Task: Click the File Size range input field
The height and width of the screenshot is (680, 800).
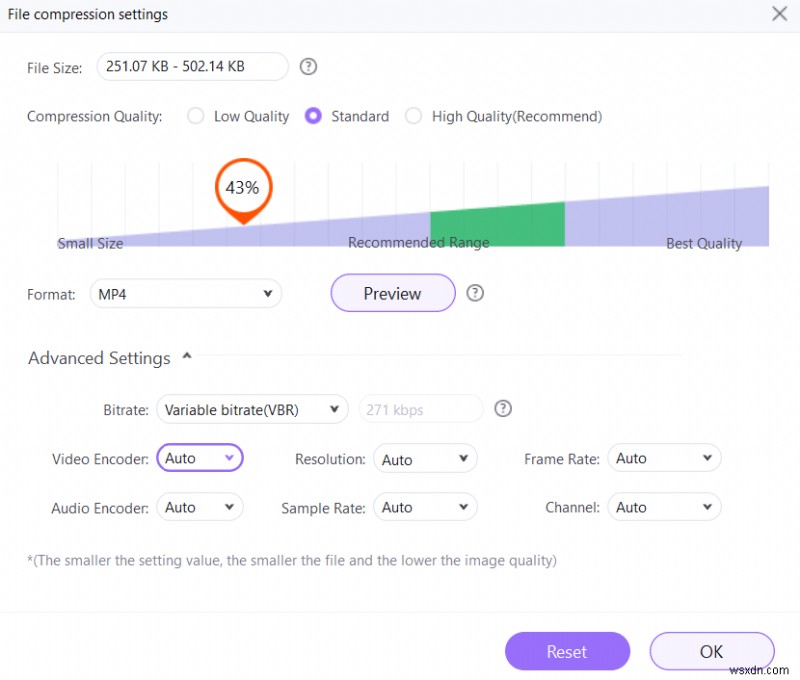Action: tap(192, 66)
